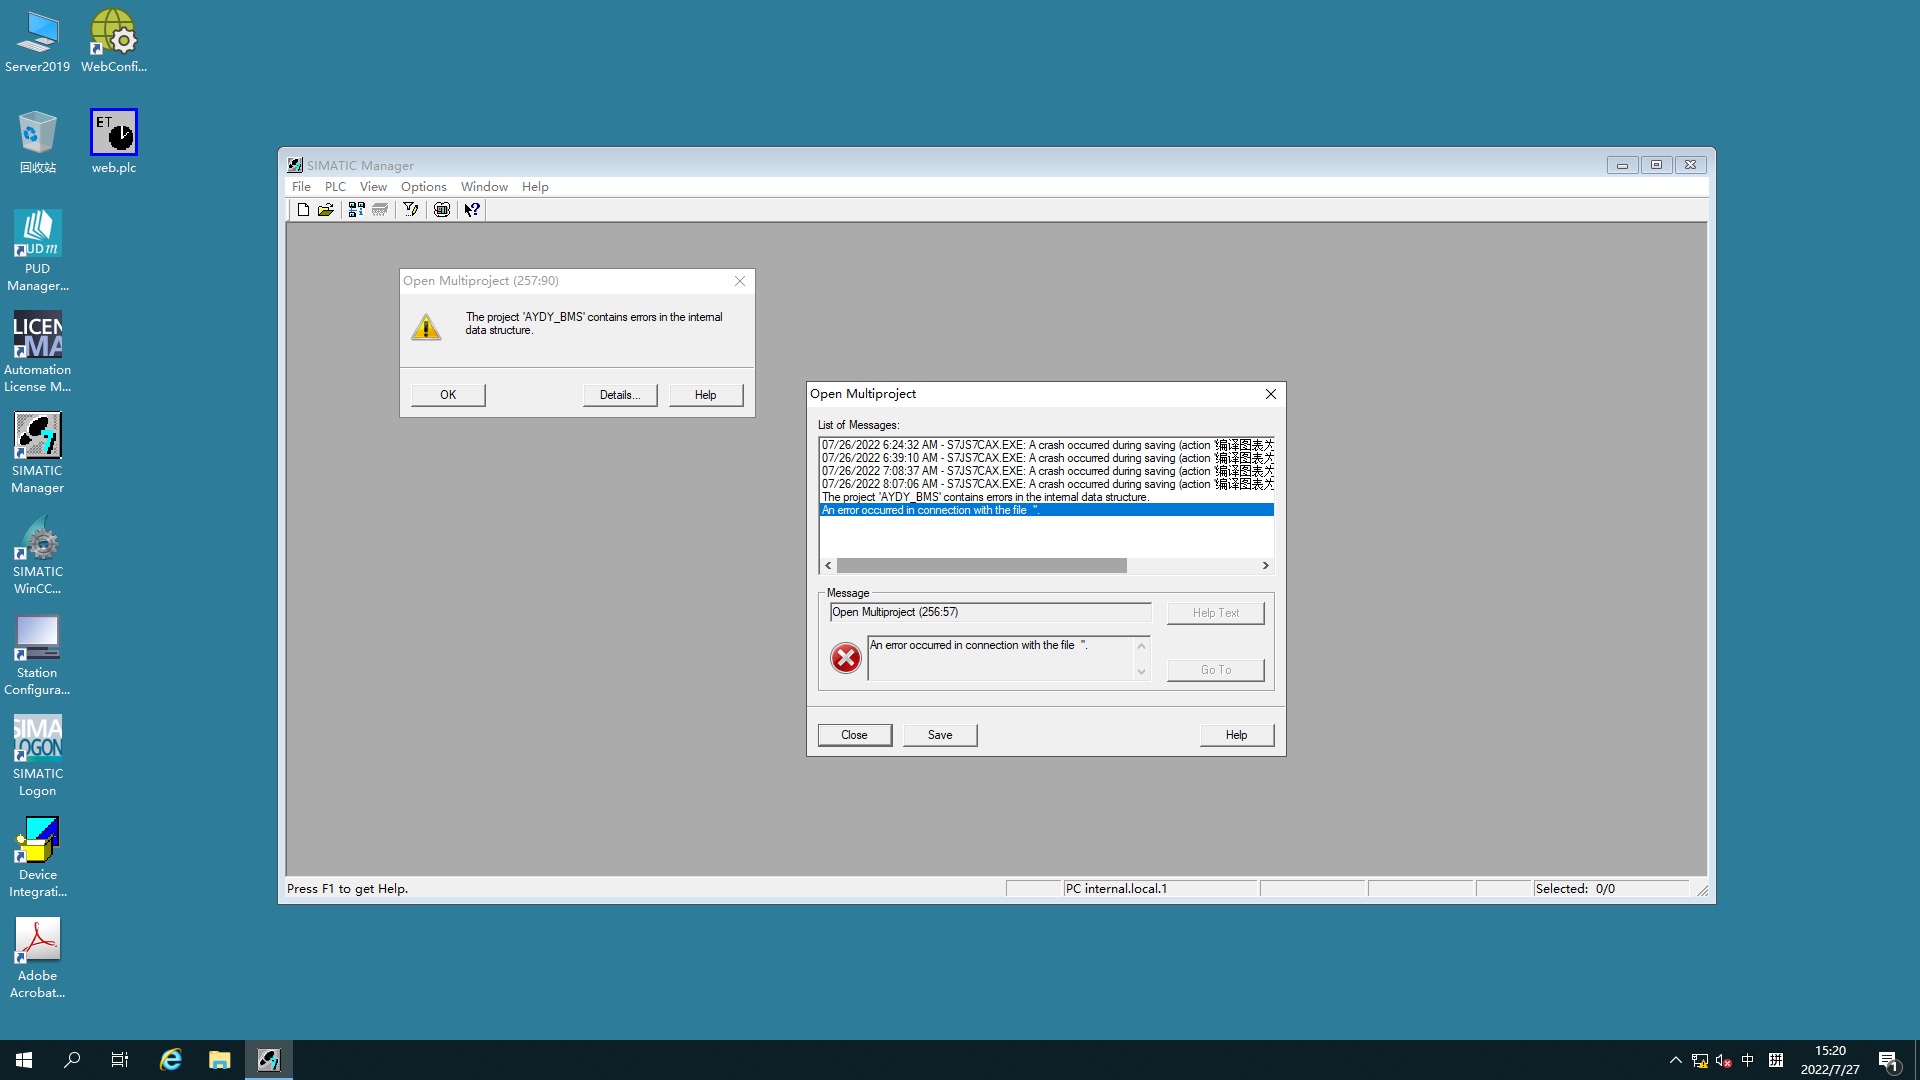
Task: Click the Open Project folder icon
Action: click(326, 210)
